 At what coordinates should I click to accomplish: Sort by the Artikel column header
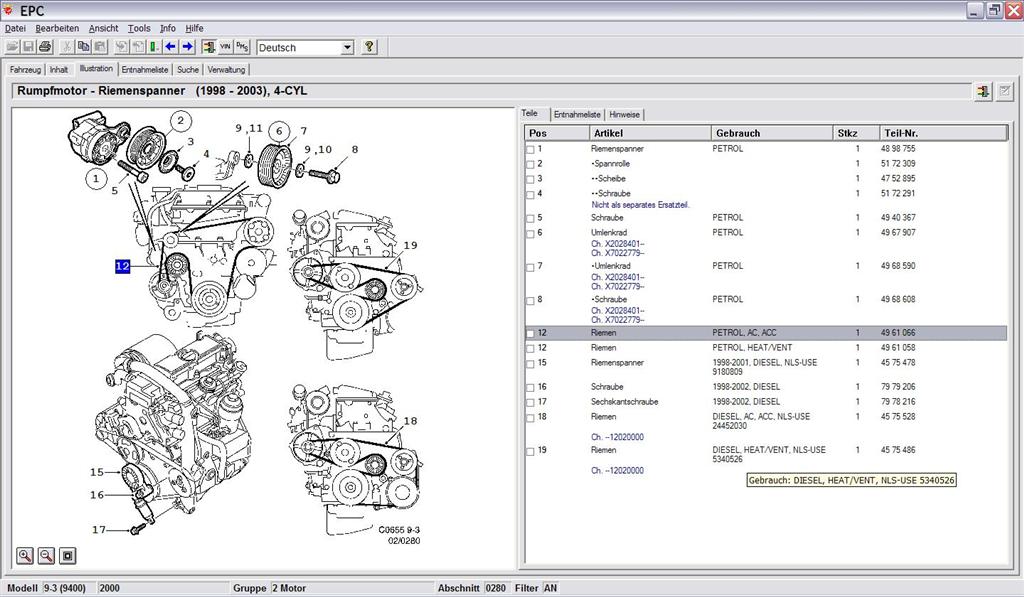(649, 133)
